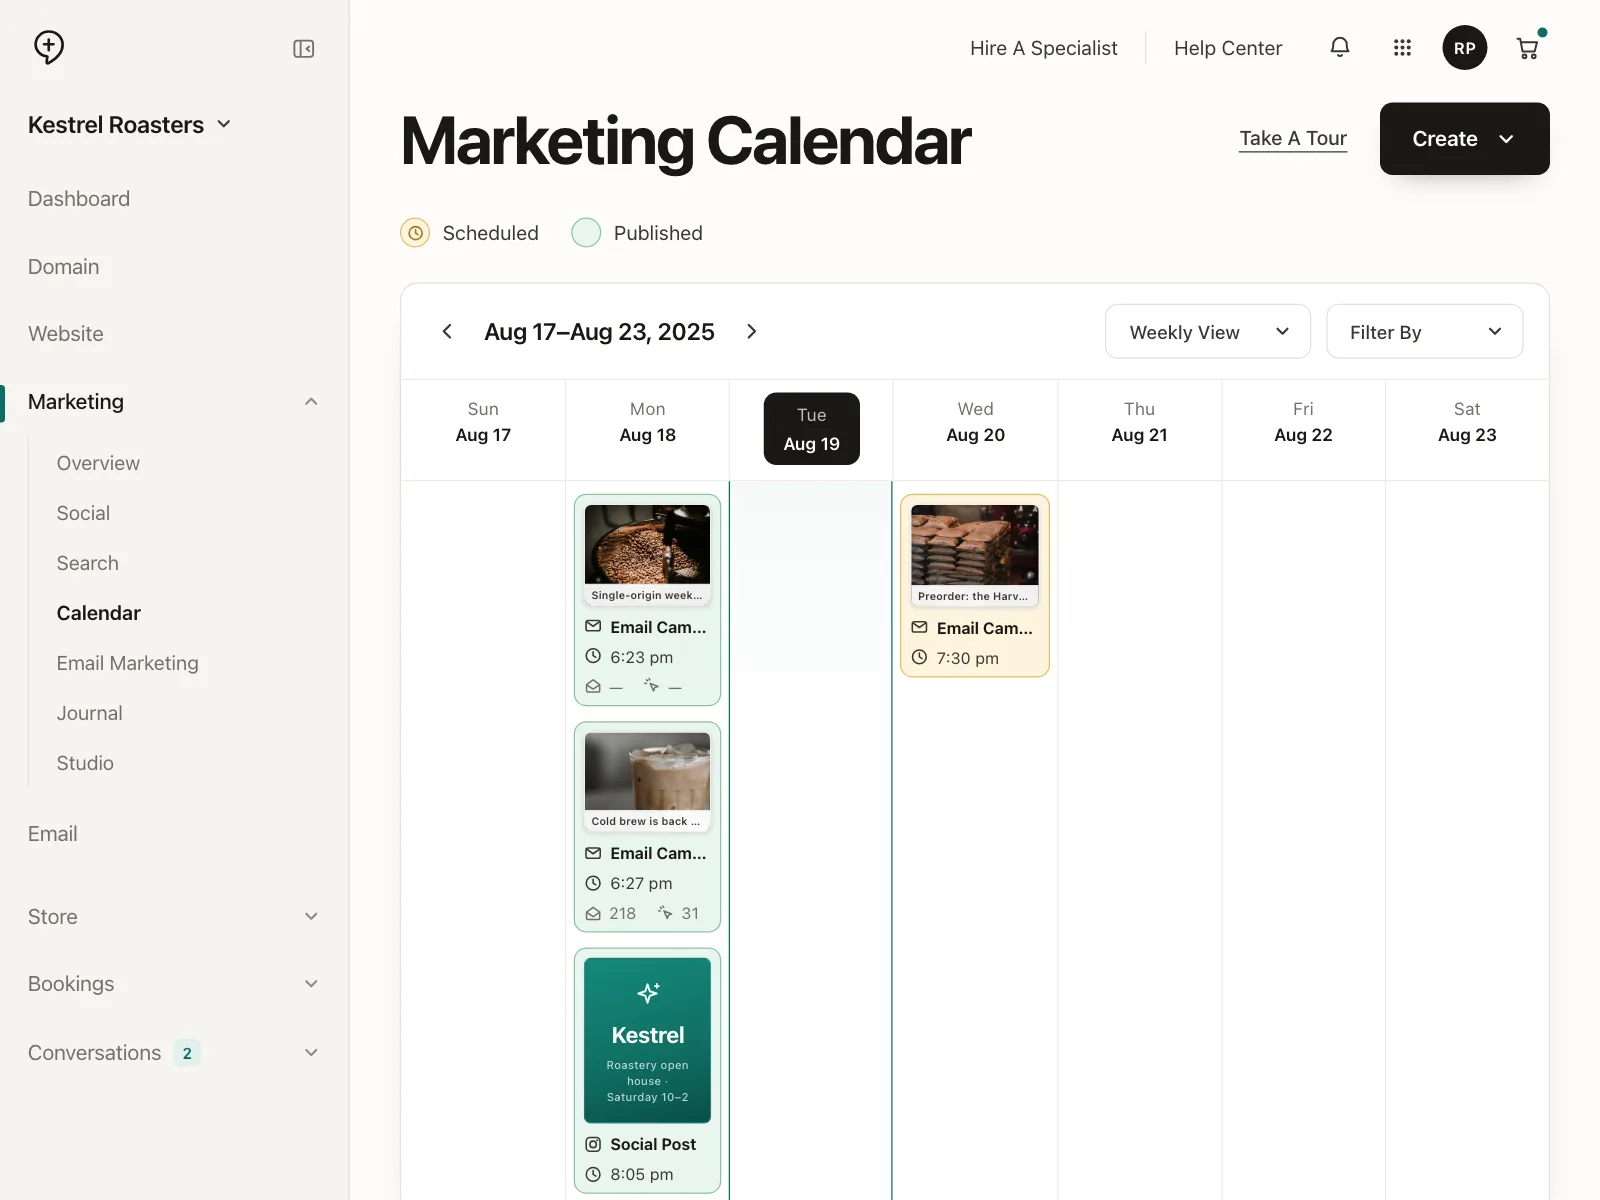The width and height of the screenshot is (1600, 1200).
Task: Open Single-origin week email thumbnail
Action: click(648, 555)
